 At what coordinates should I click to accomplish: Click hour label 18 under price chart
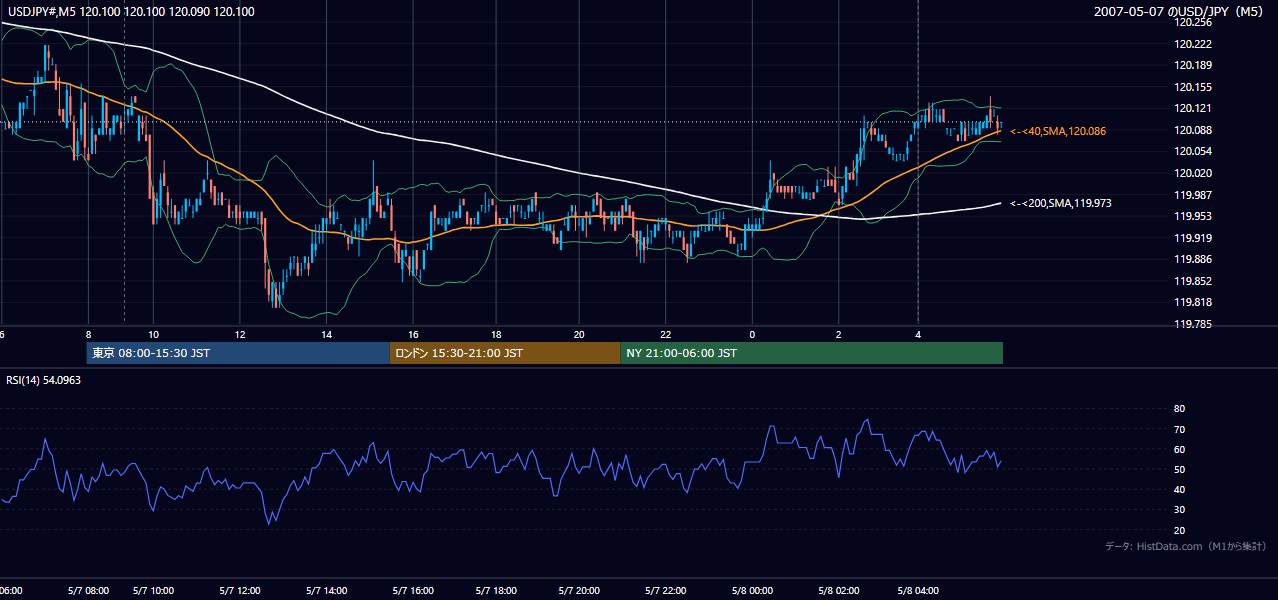pos(496,334)
